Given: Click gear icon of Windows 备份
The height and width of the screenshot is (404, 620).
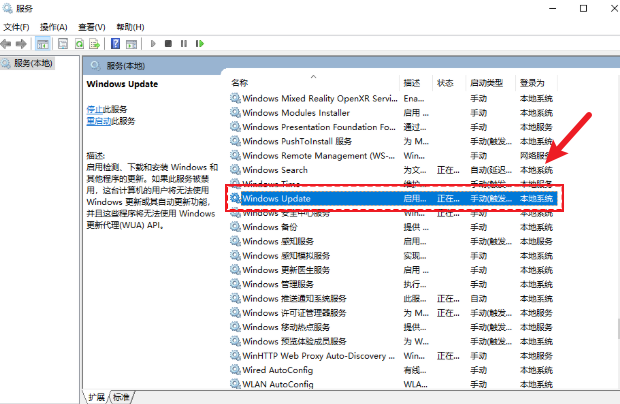Looking at the screenshot, I should [x=235, y=227].
